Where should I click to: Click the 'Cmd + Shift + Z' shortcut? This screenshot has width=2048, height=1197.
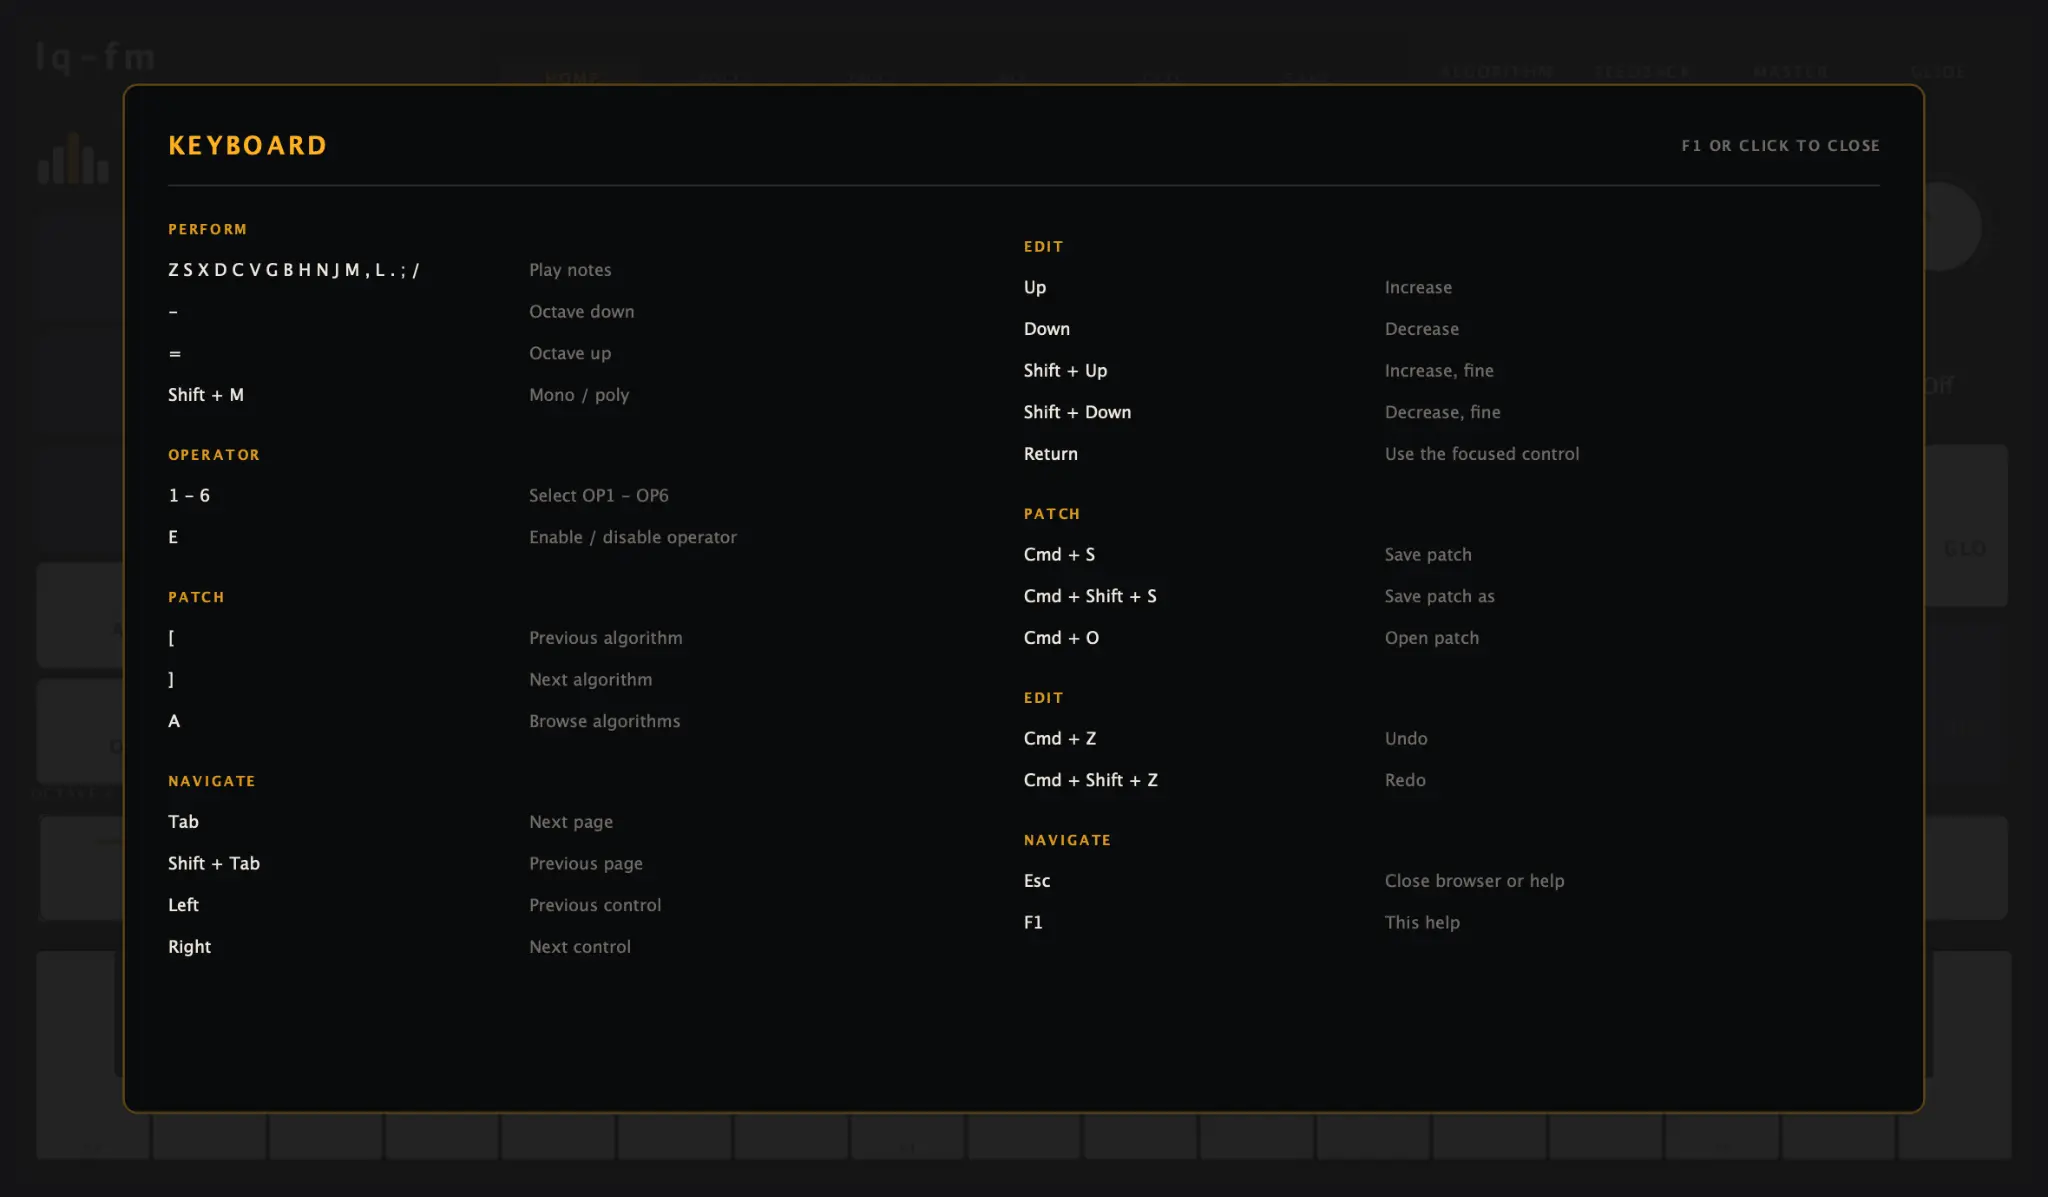tap(1091, 781)
